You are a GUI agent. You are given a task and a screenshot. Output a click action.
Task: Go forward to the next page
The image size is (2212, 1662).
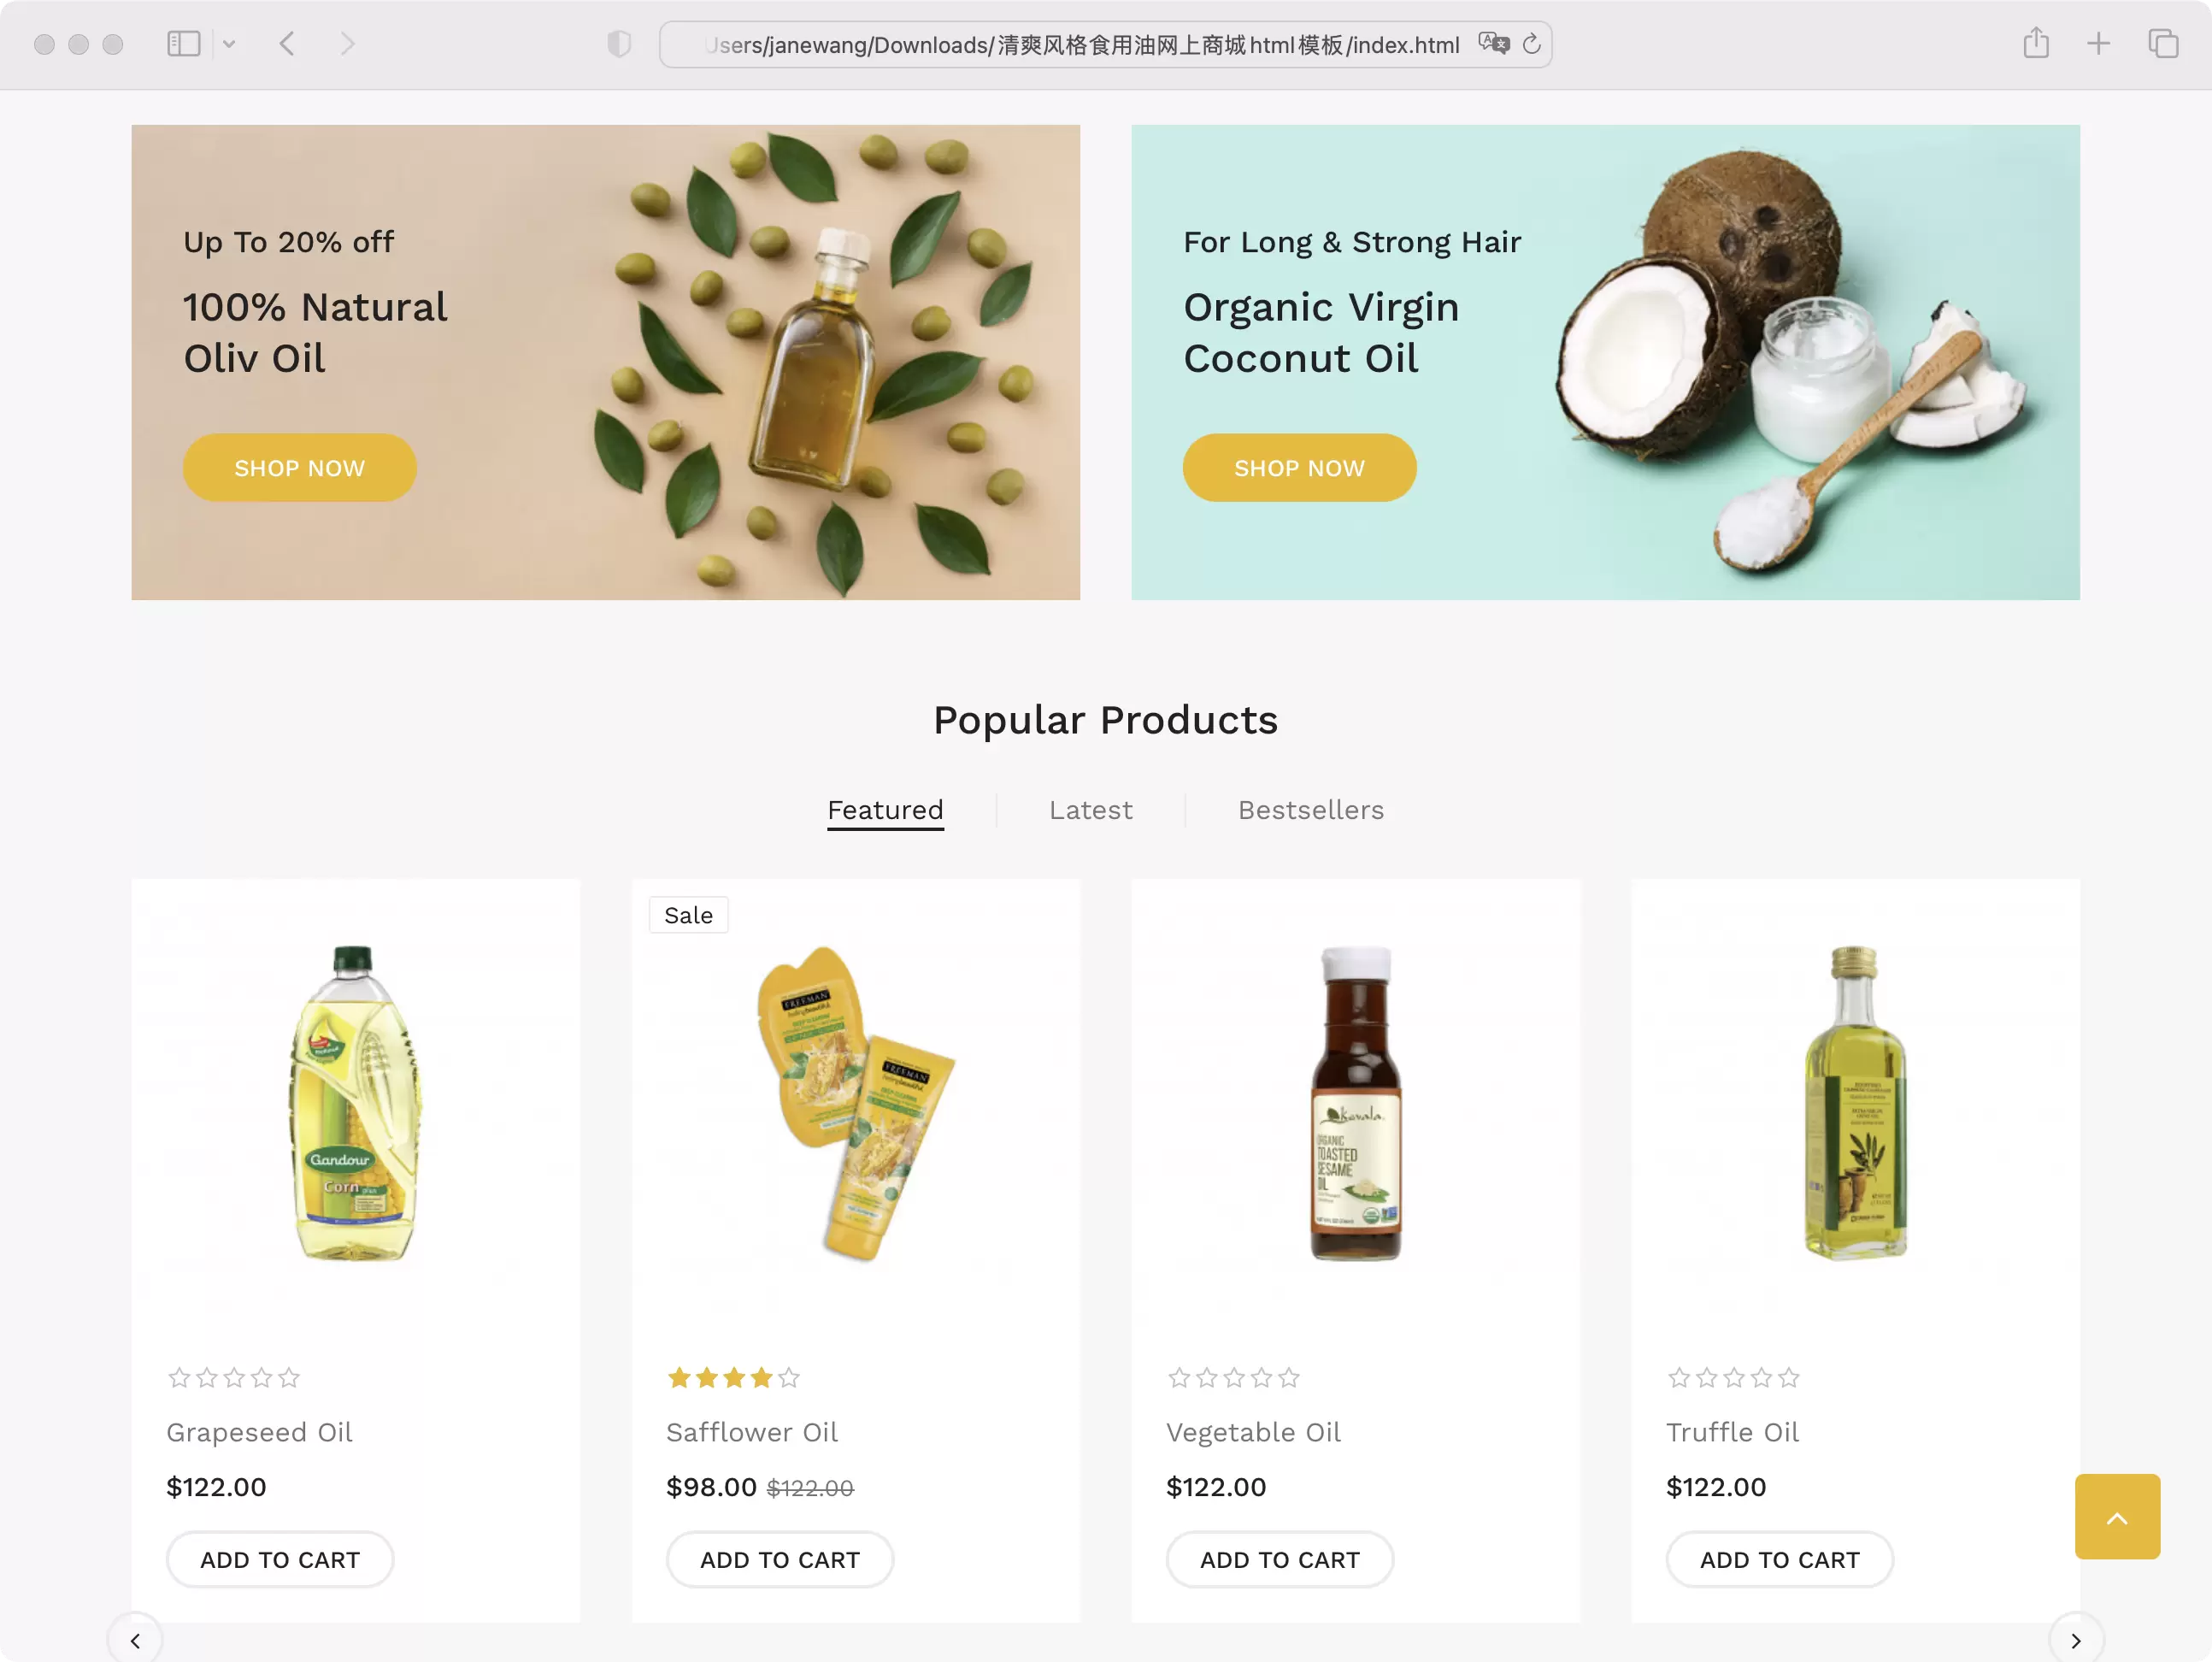tap(347, 44)
